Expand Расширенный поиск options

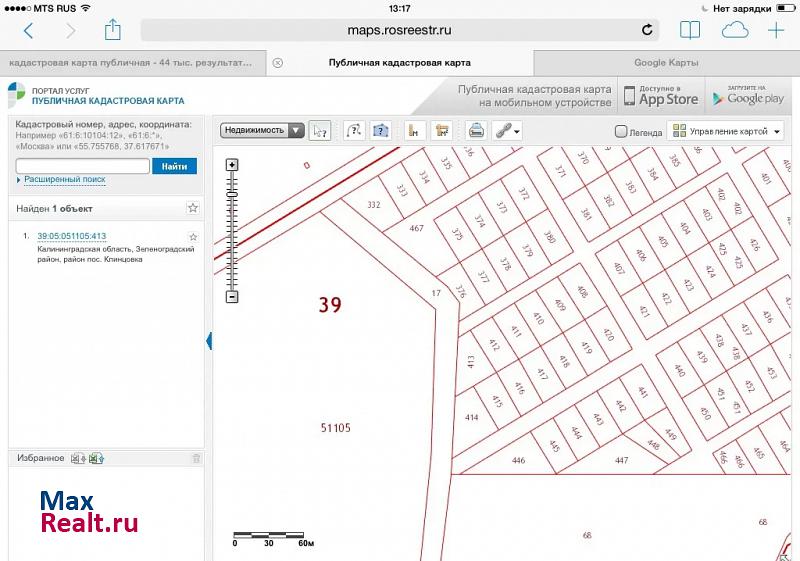(x=64, y=180)
